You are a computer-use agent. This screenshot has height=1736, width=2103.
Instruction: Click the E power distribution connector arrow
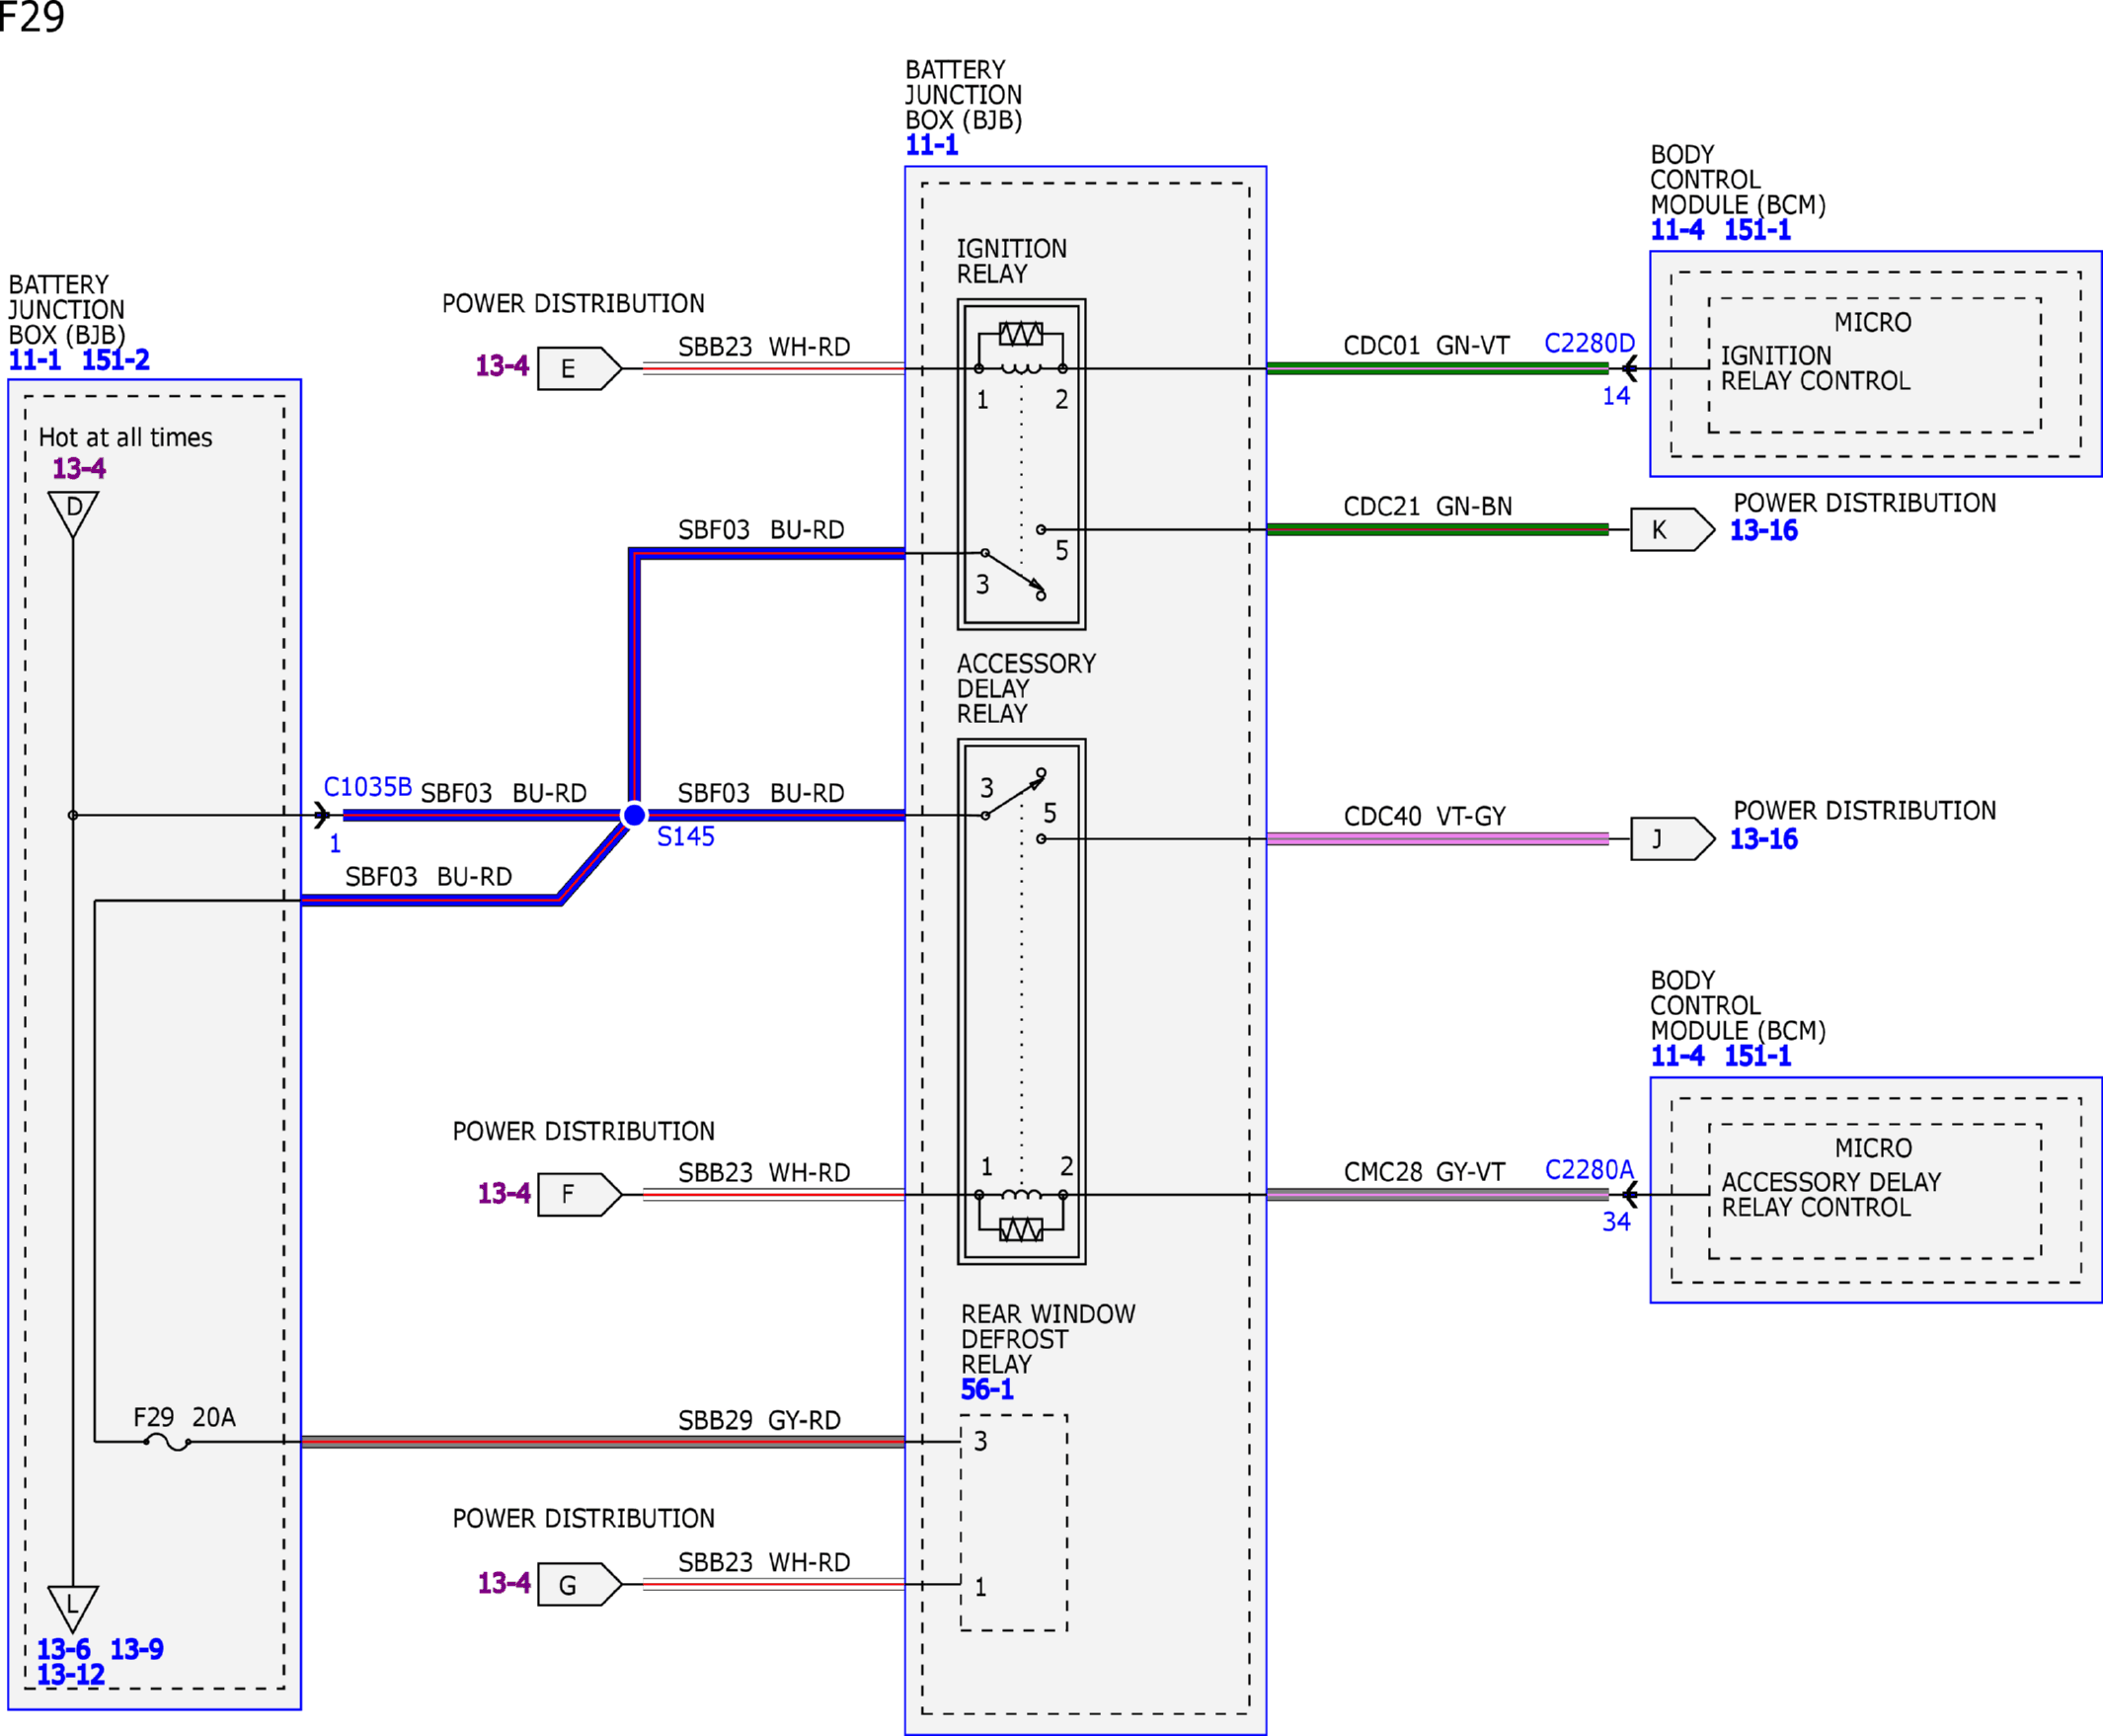pos(579,368)
